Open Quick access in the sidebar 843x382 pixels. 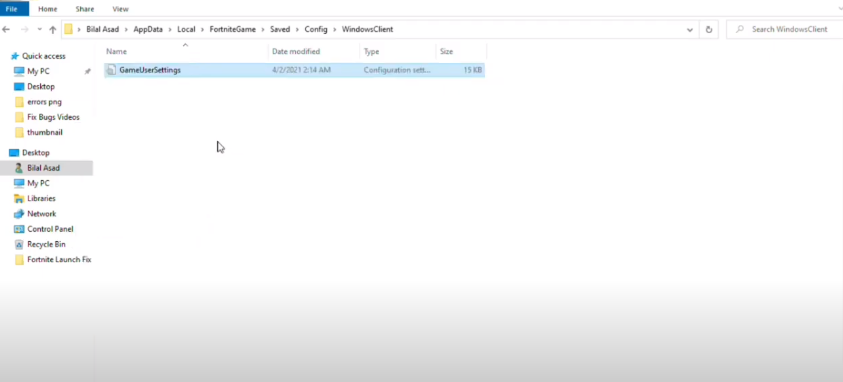(x=44, y=56)
